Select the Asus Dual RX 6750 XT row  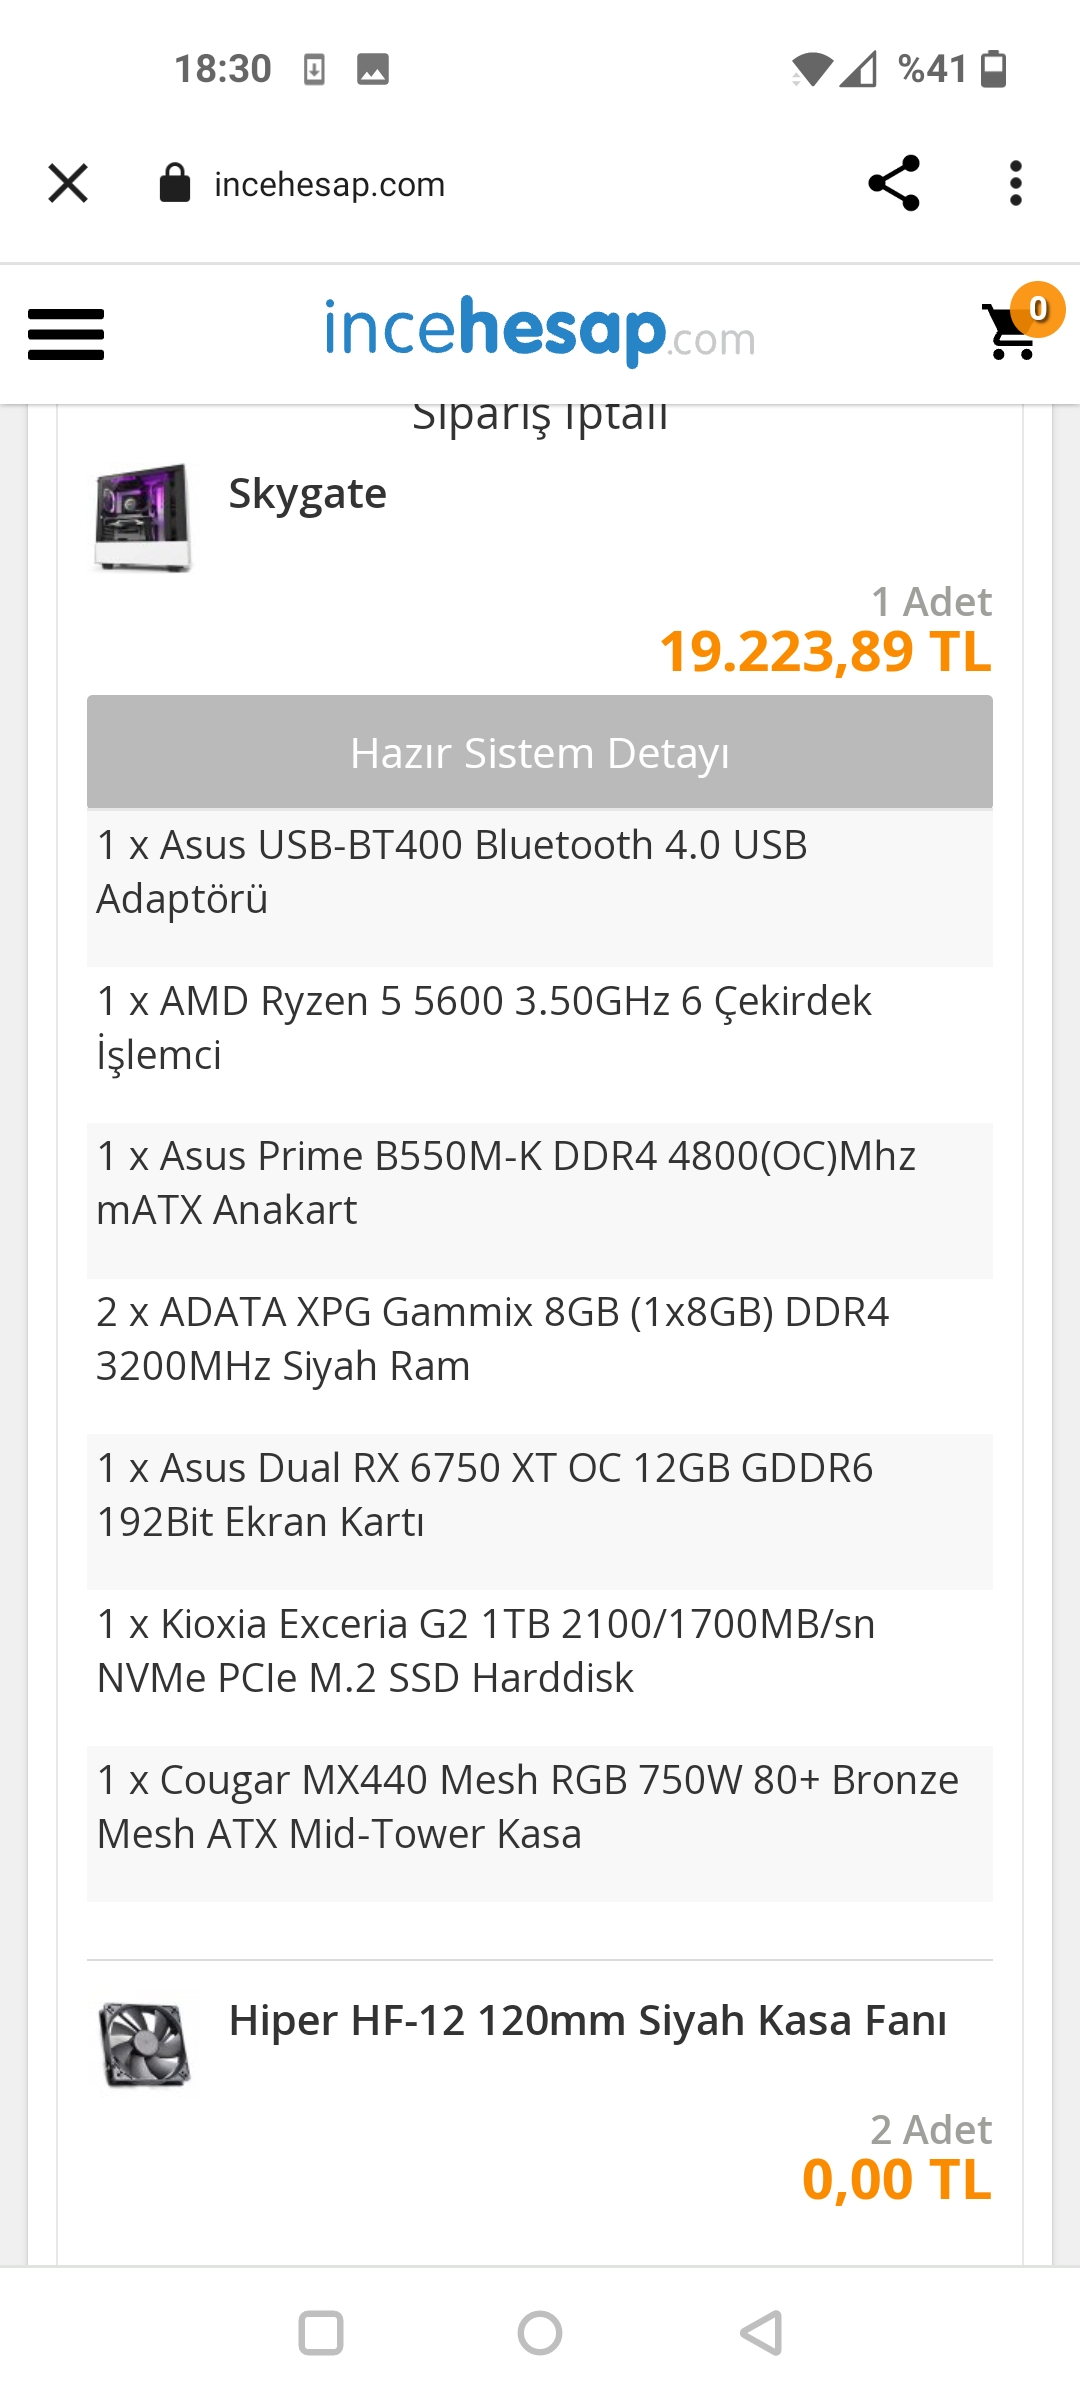click(x=540, y=1512)
